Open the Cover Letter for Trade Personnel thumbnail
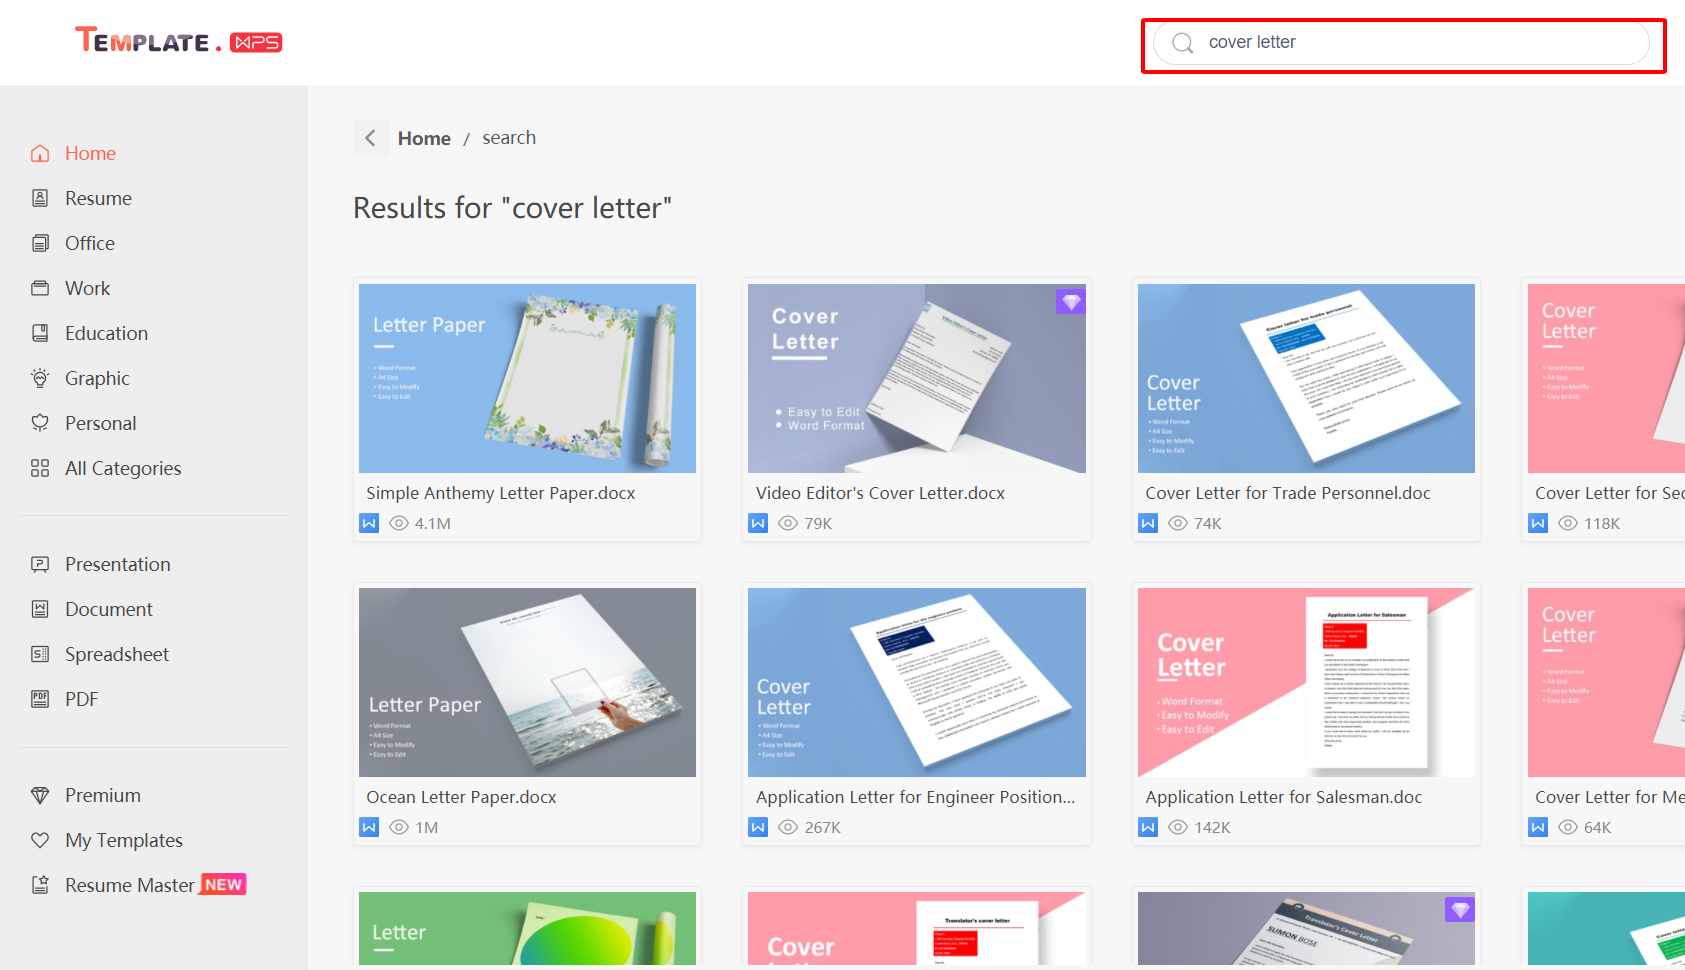The image size is (1685, 970). point(1306,378)
